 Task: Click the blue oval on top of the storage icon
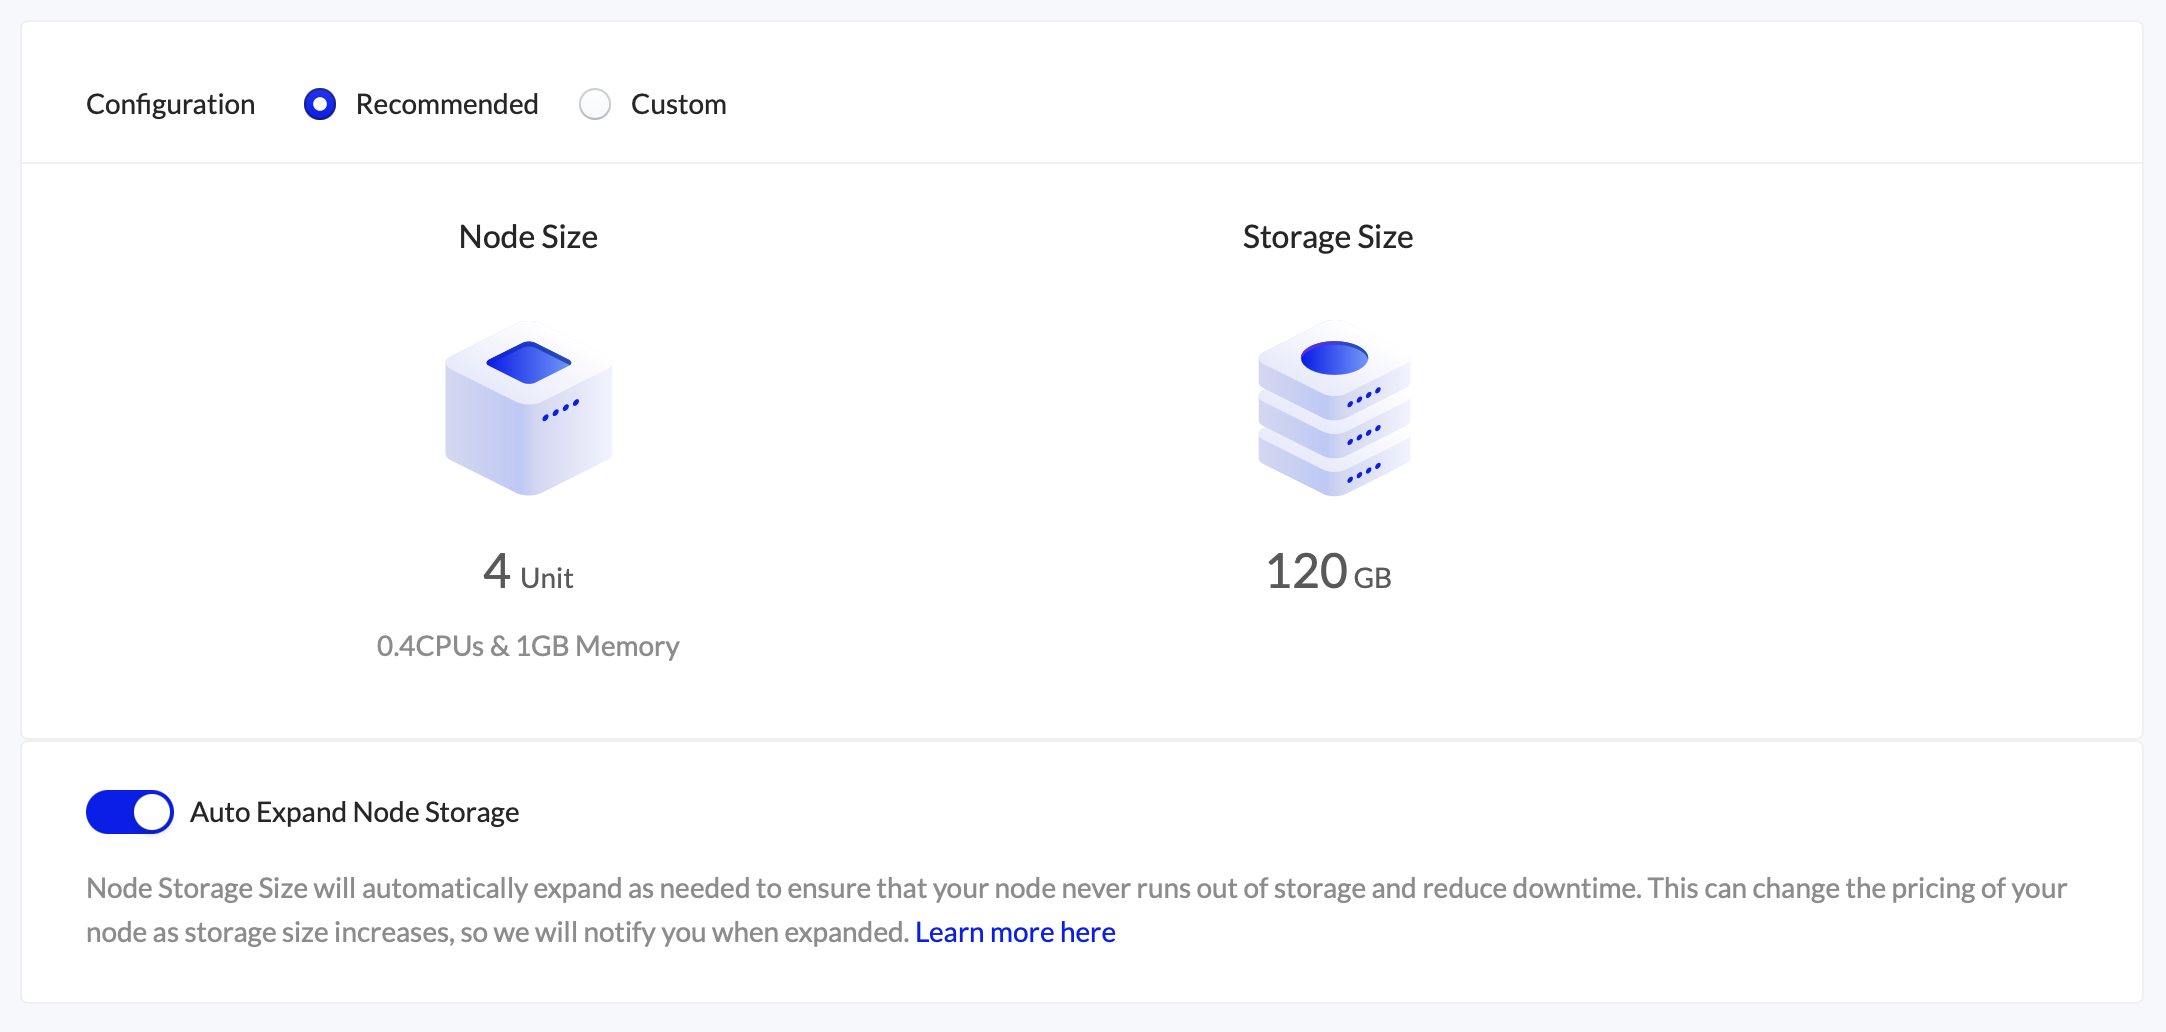coord(1334,355)
